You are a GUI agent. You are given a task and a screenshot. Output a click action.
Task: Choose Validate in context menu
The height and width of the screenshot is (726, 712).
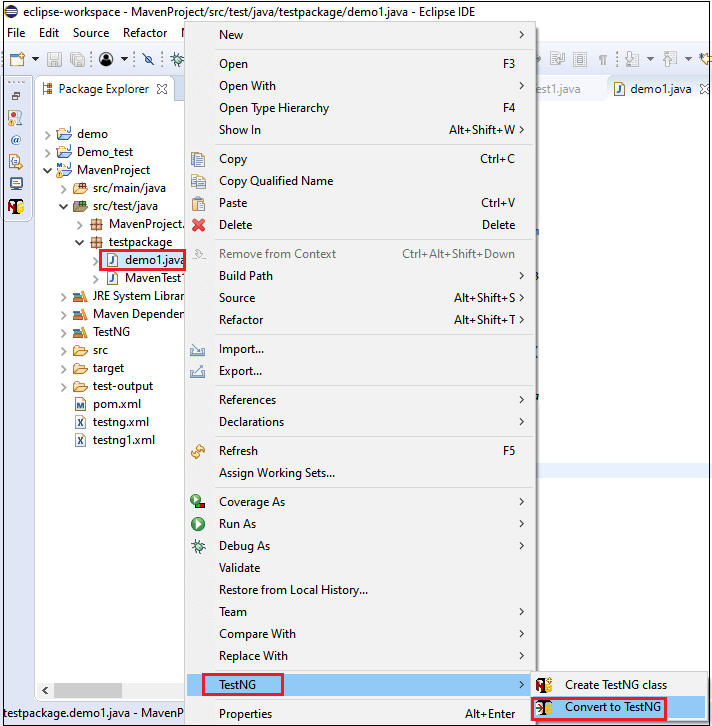click(359, 568)
